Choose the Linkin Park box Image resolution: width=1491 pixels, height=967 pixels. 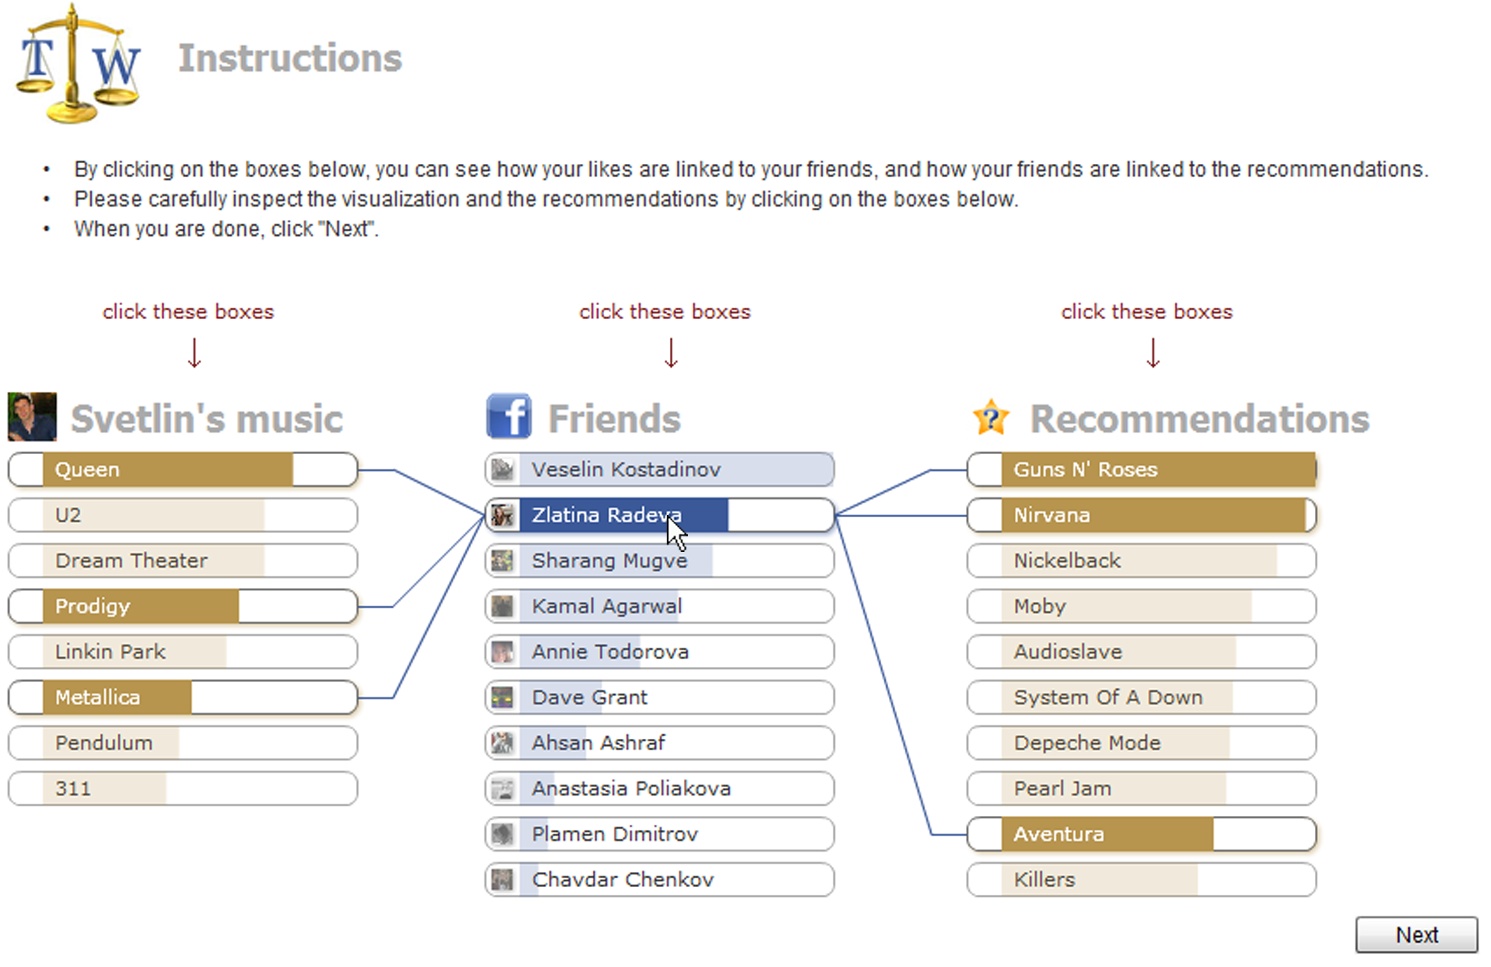pyautogui.click(x=183, y=652)
